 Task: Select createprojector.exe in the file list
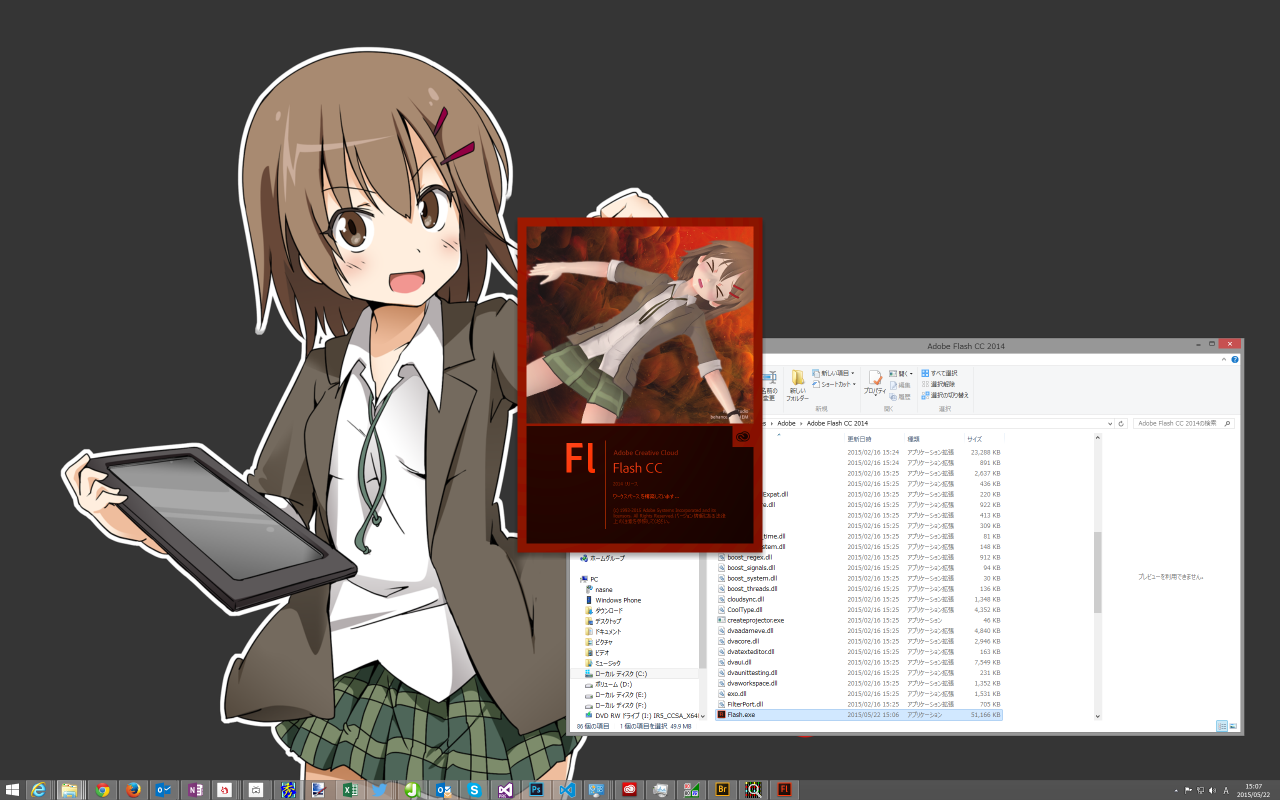755,620
